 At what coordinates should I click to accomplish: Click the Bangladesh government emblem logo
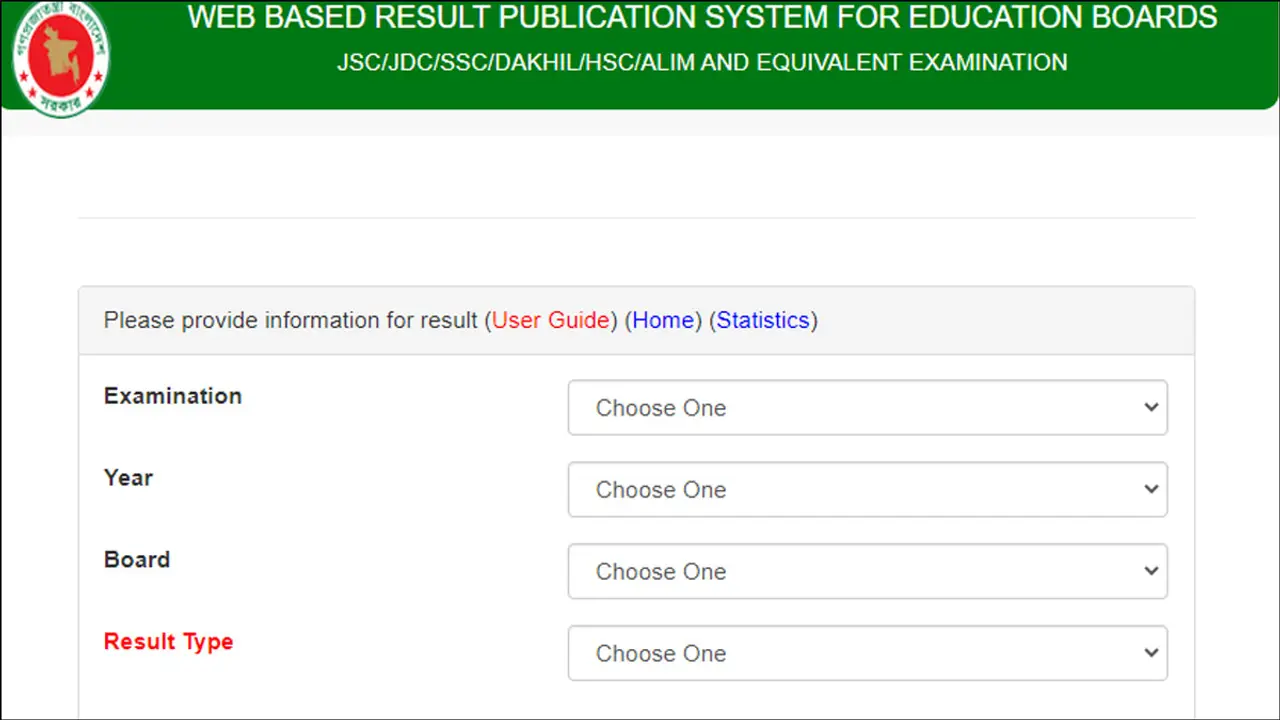click(61, 57)
